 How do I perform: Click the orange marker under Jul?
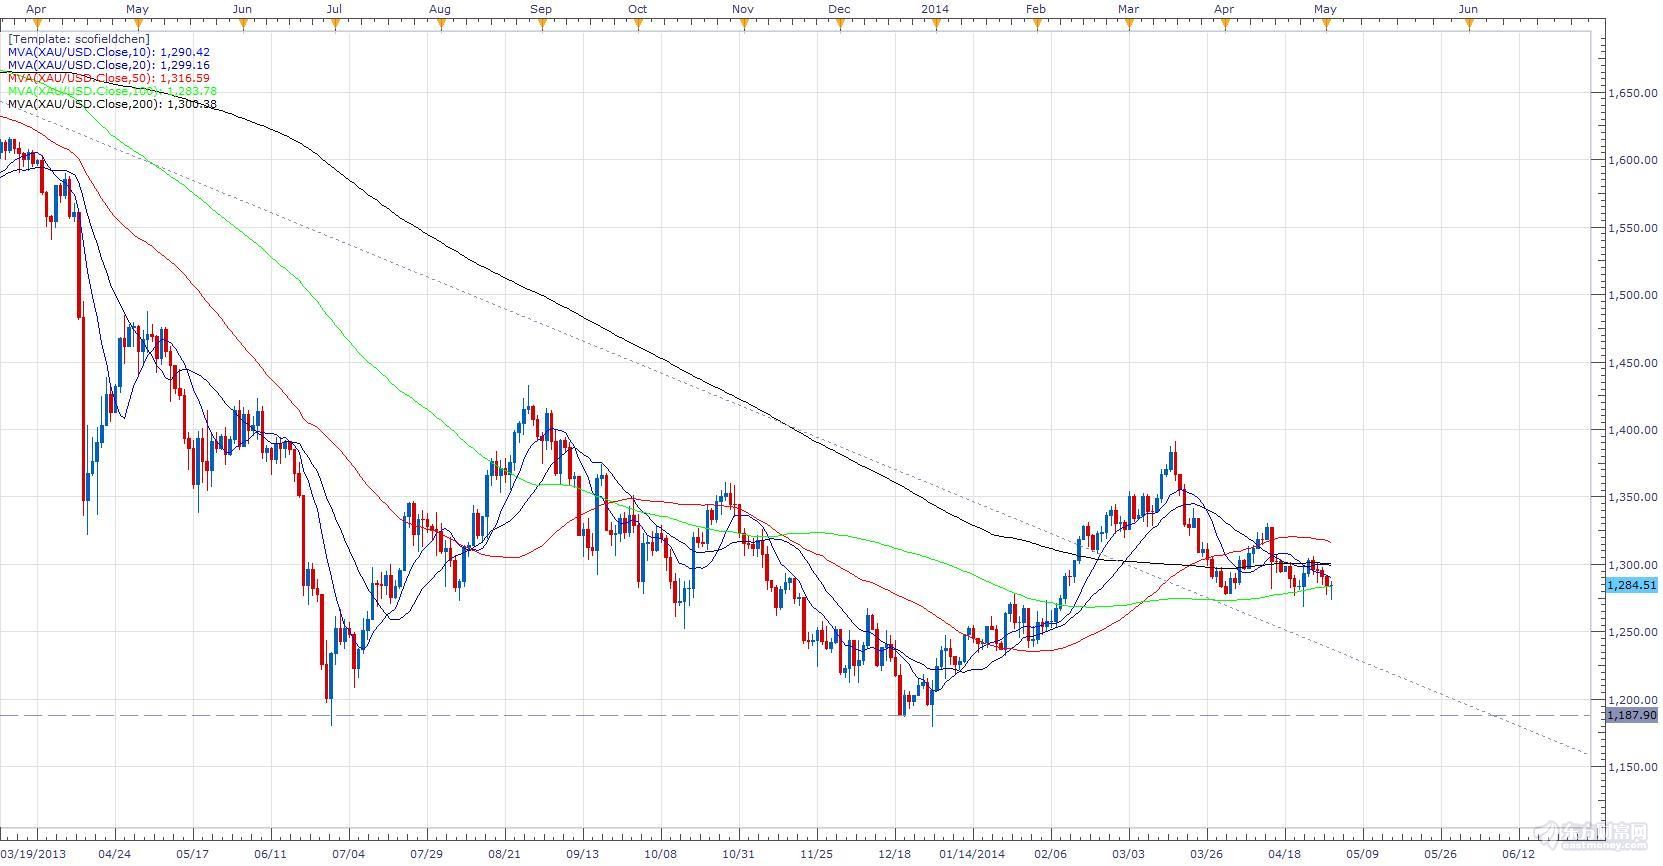334,25
